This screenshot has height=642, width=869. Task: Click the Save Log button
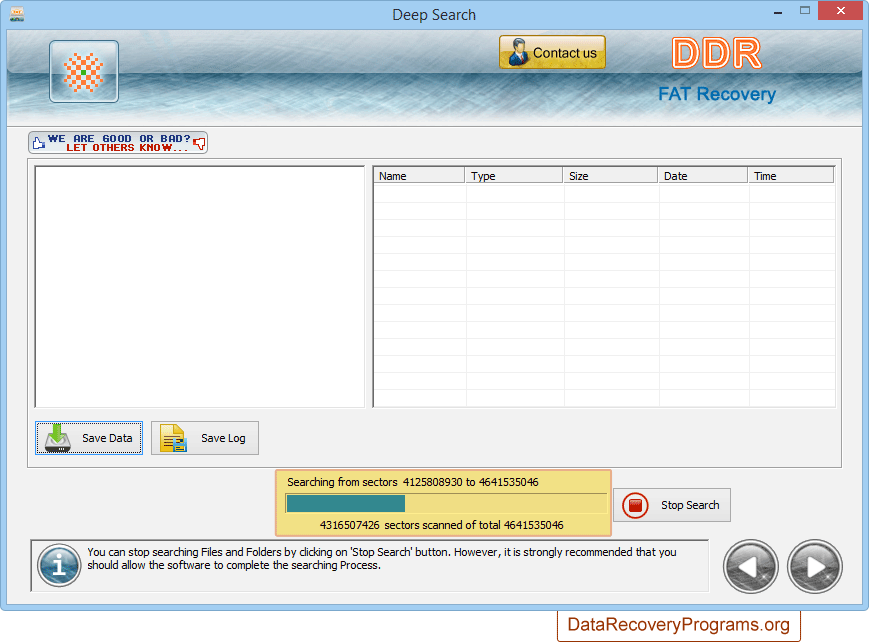click(205, 438)
